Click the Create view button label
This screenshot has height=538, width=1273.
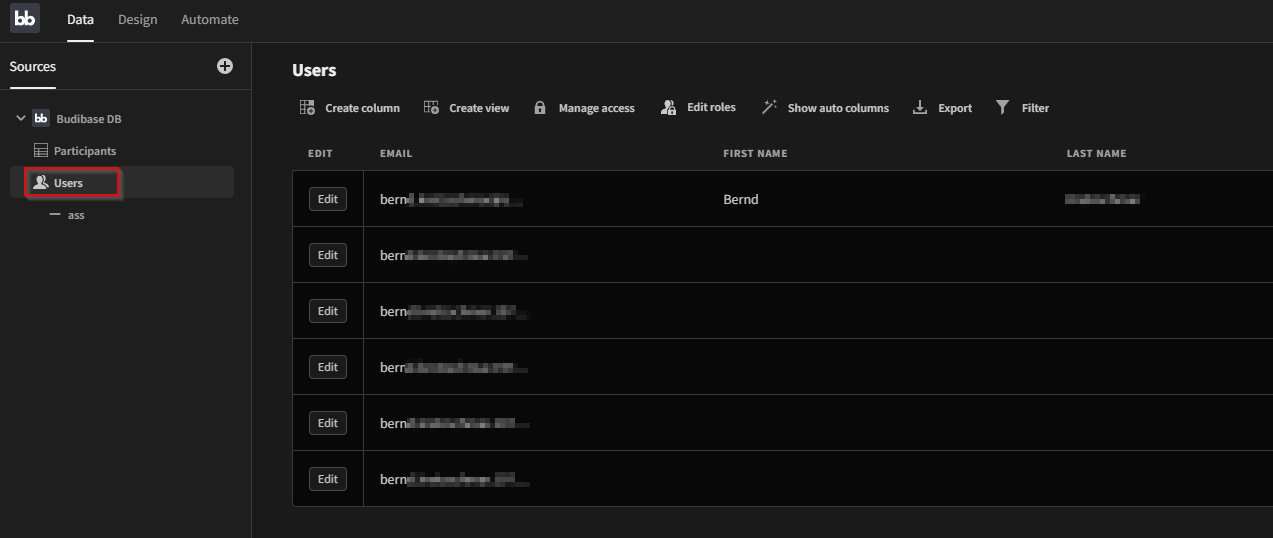tap(479, 108)
